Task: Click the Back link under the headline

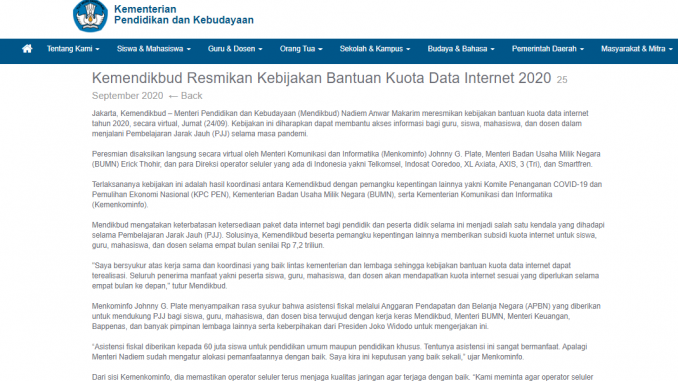Action: 185,96
